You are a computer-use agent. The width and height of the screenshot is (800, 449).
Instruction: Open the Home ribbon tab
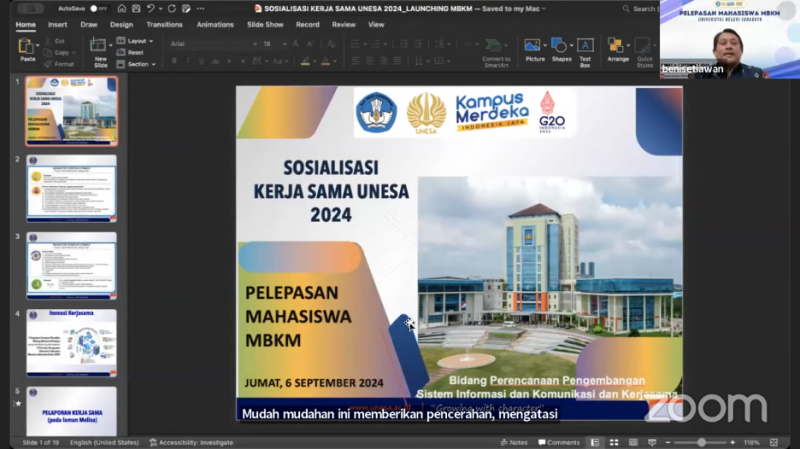pos(26,24)
